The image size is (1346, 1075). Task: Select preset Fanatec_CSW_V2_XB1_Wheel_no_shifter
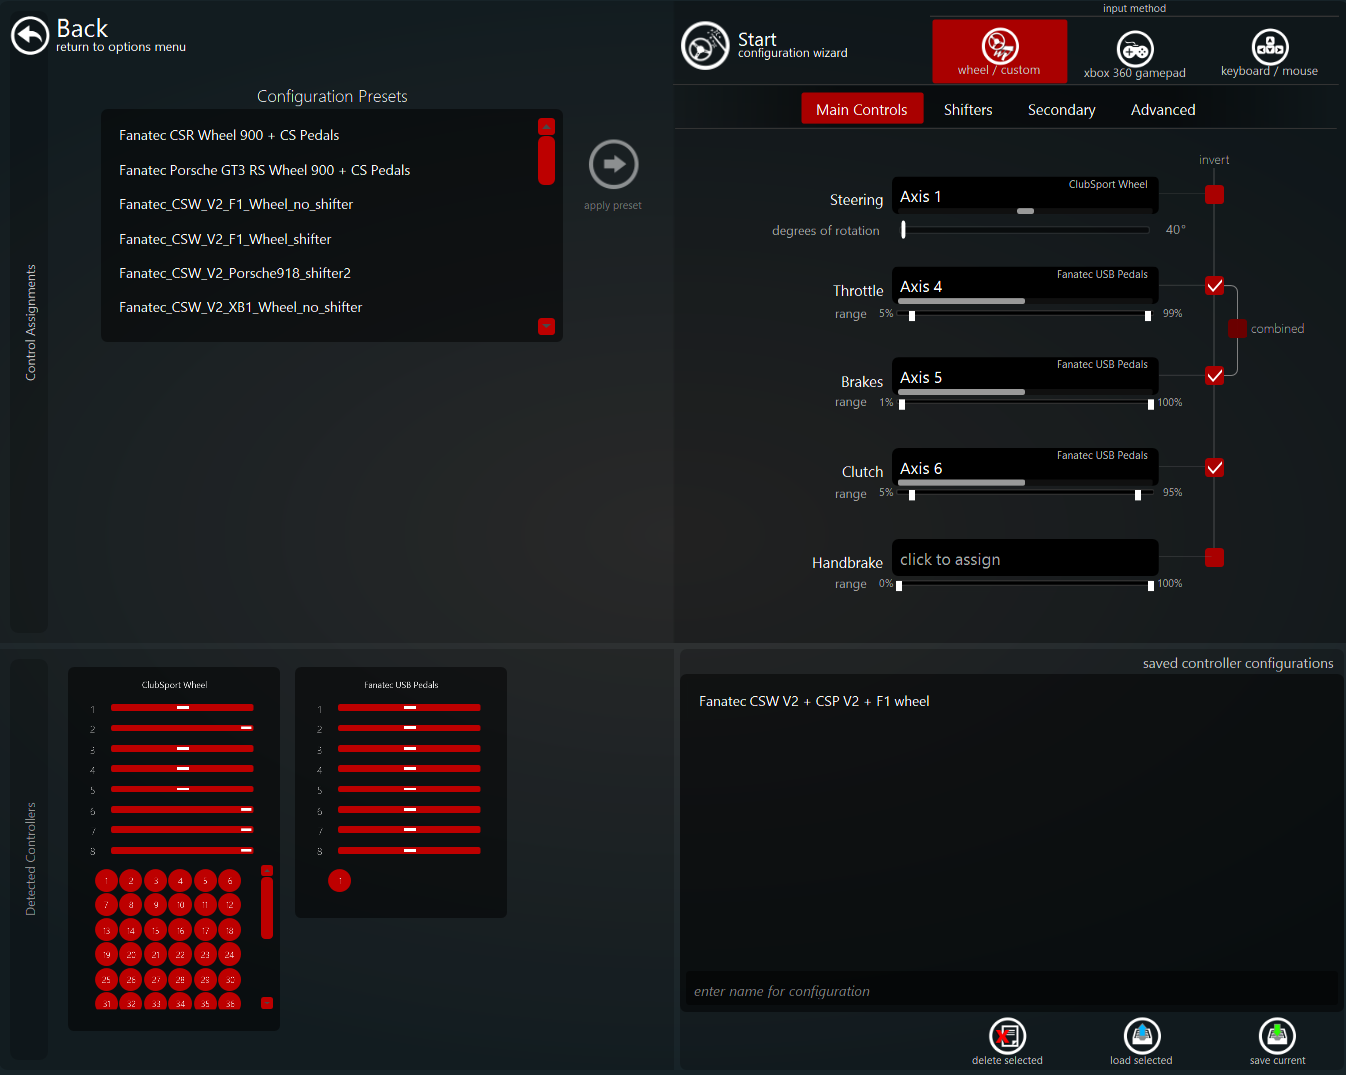point(240,307)
